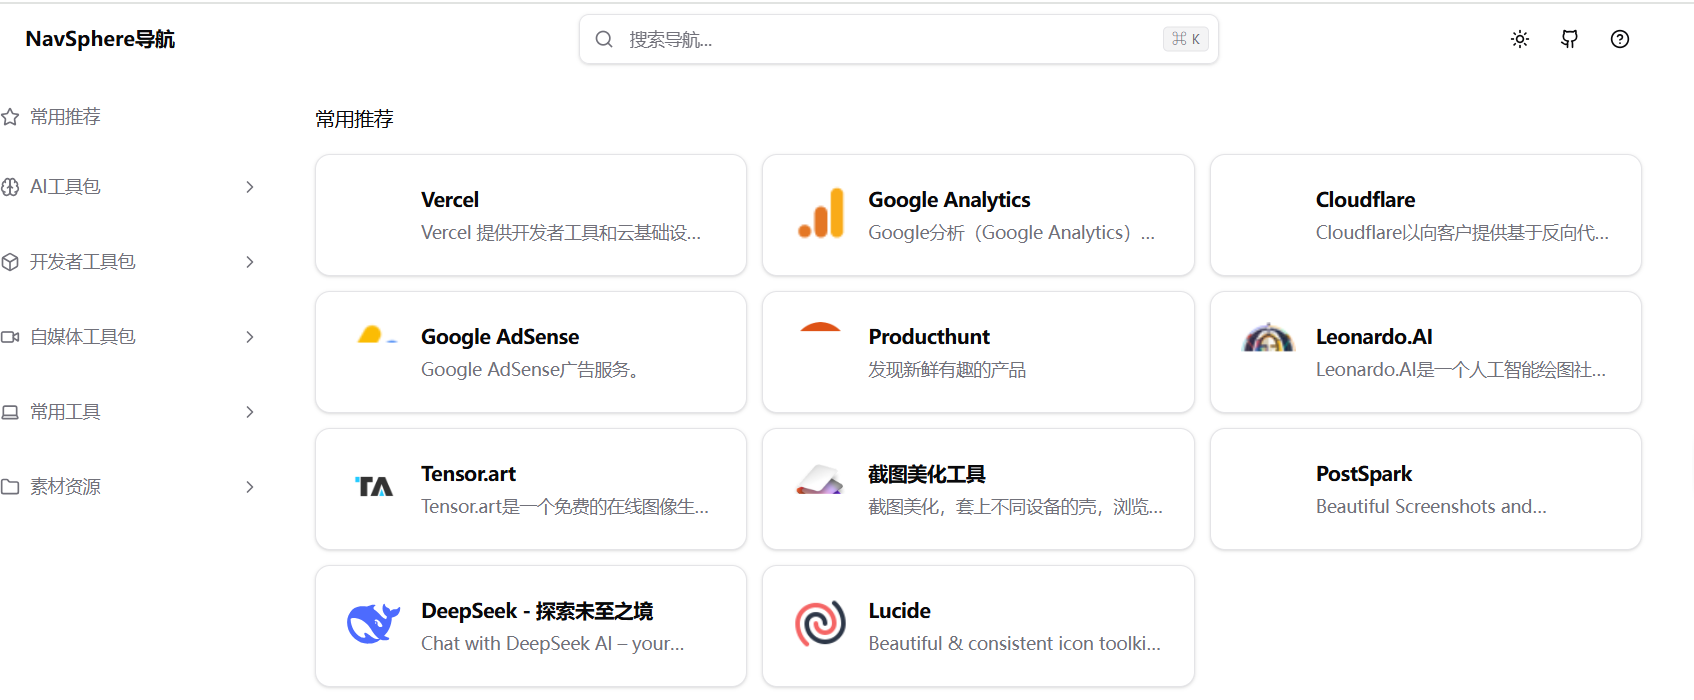Image resolution: width=1694 pixels, height=700 pixels.
Task: Click the Leonardo.AI logo
Action: click(x=1268, y=337)
